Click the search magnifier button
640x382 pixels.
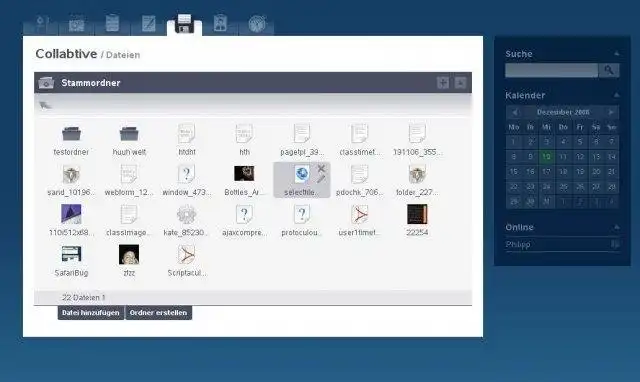pyautogui.click(x=609, y=70)
